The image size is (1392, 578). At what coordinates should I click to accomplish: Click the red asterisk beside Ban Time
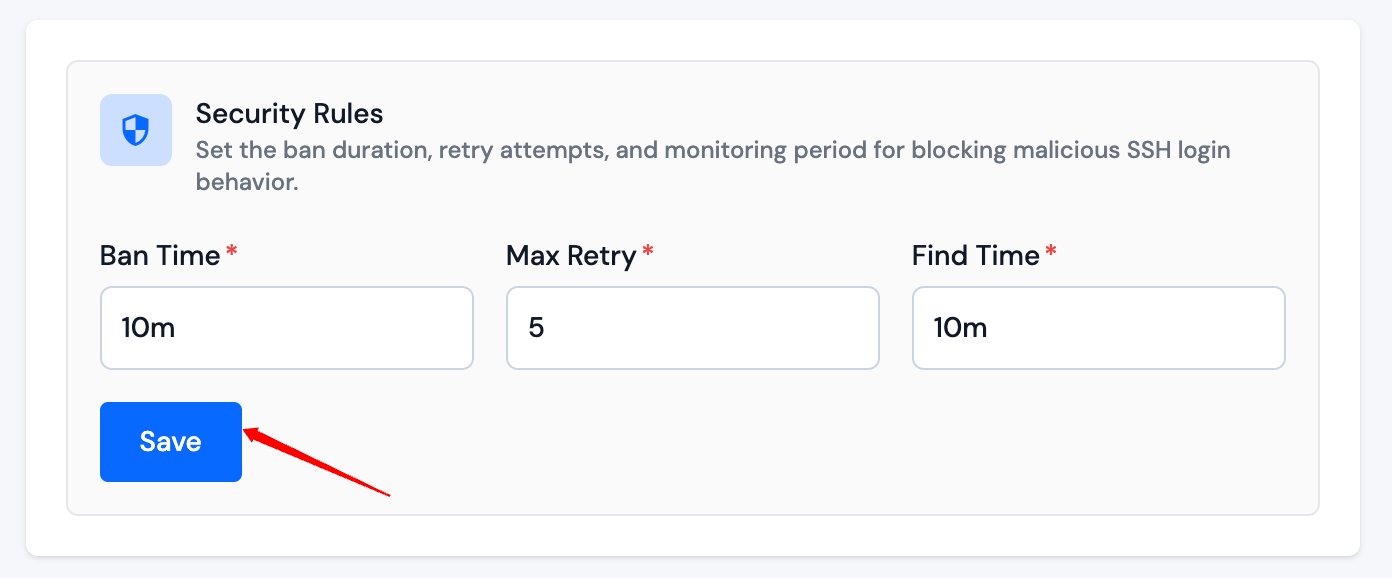[231, 250]
